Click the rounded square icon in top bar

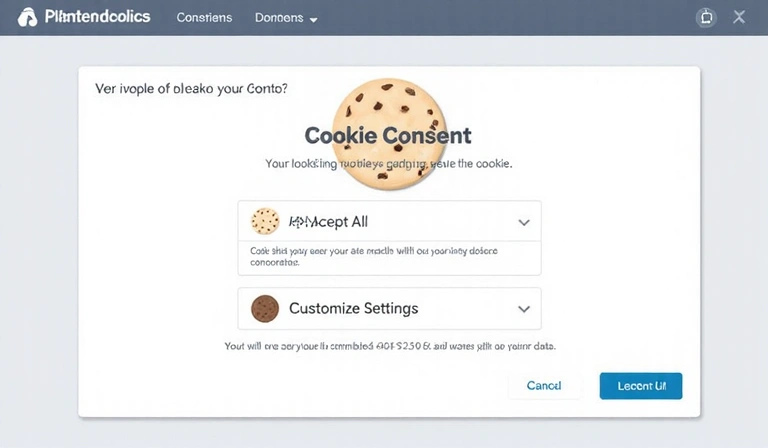pyautogui.click(x=706, y=18)
